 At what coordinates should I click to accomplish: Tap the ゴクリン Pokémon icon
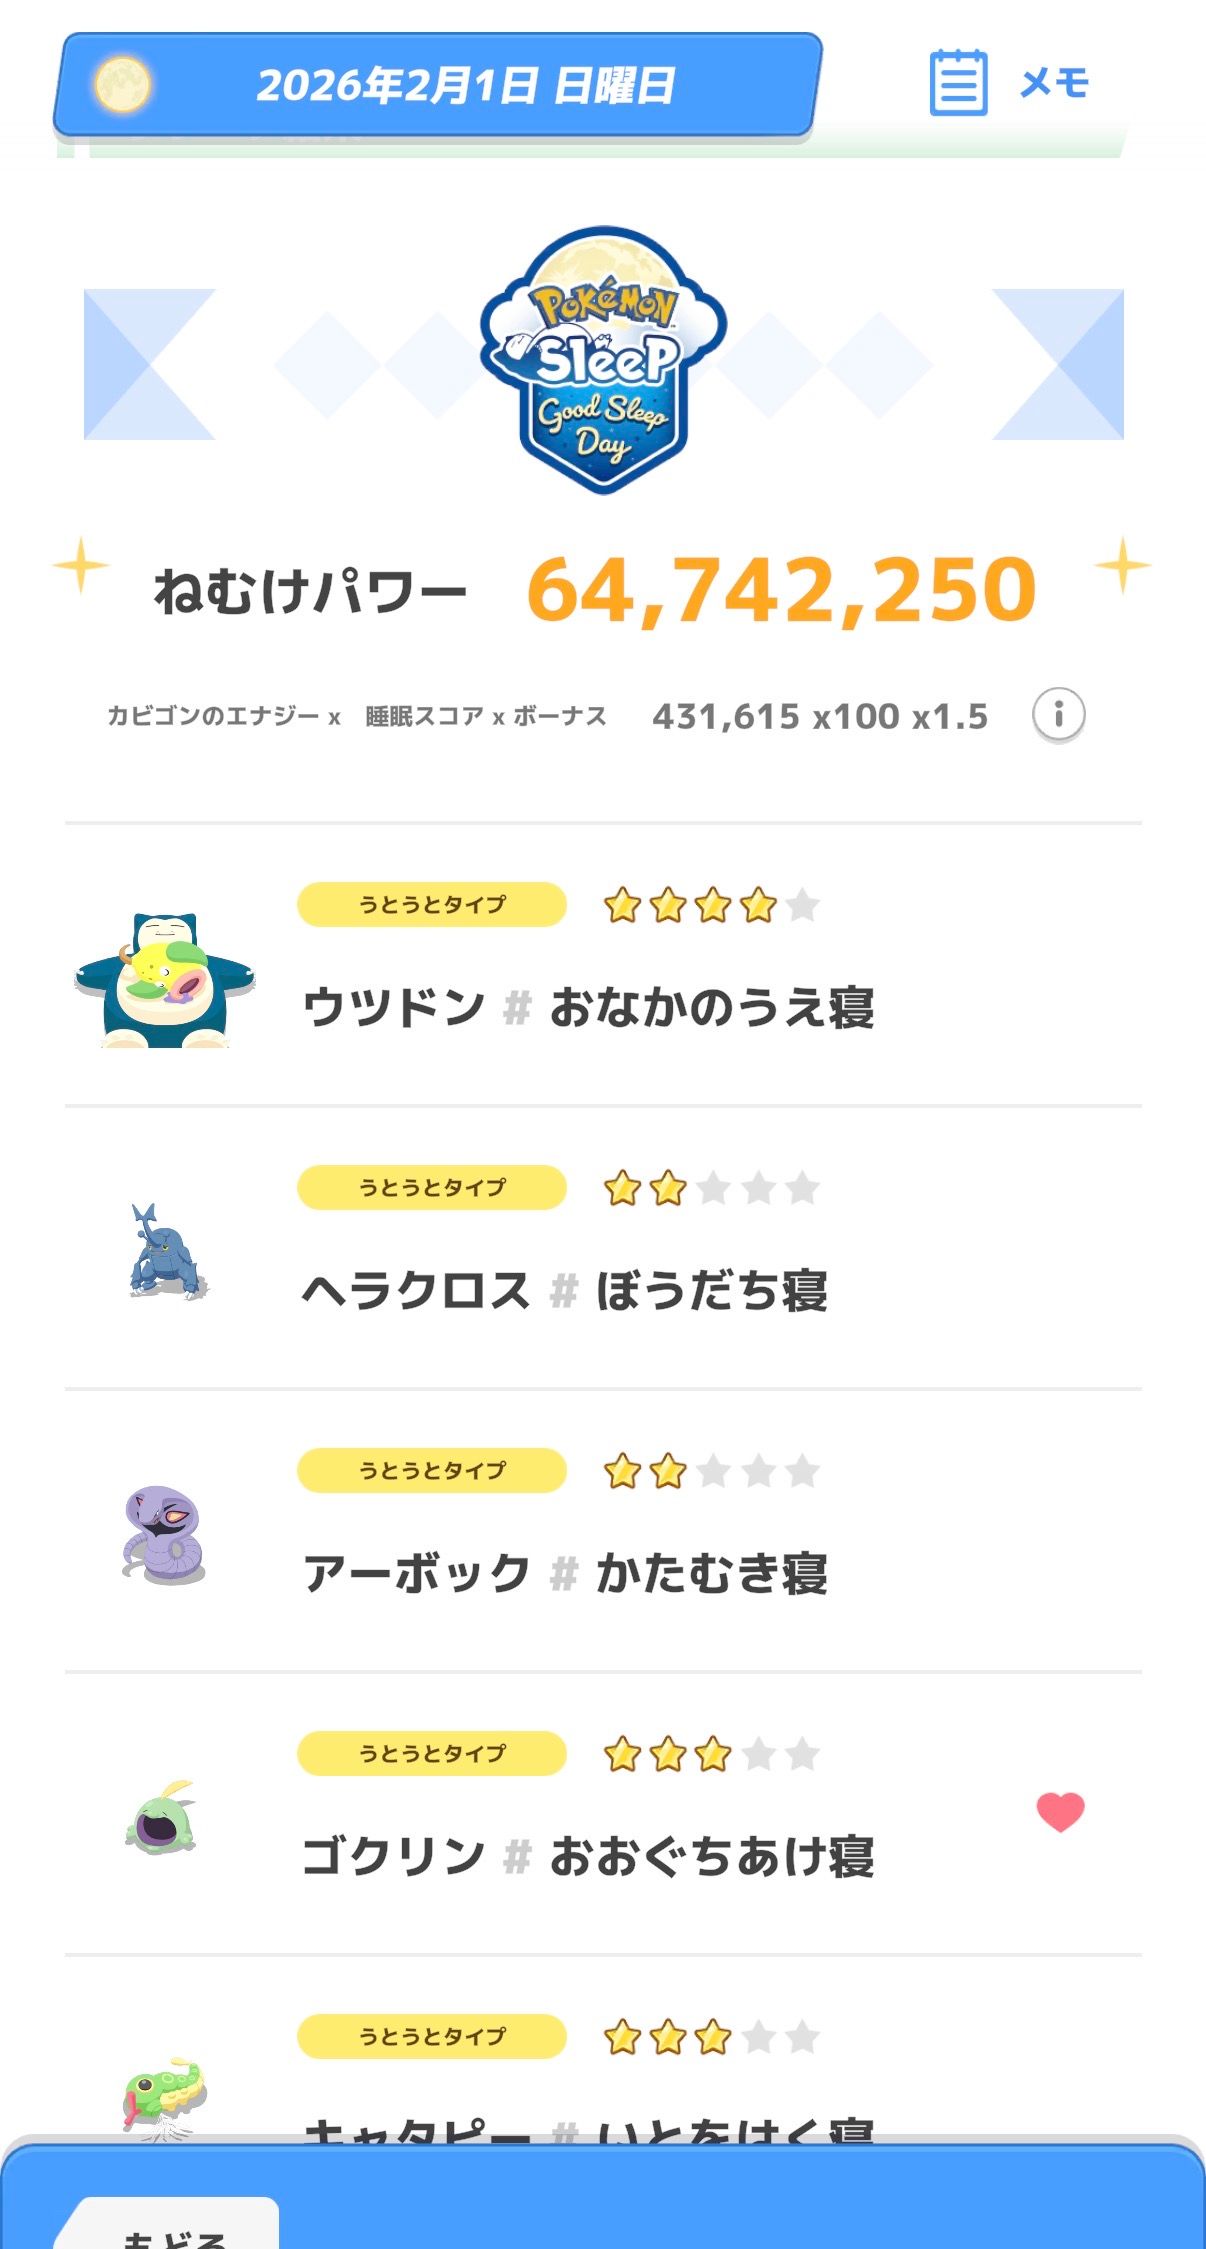click(x=162, y=1817)
